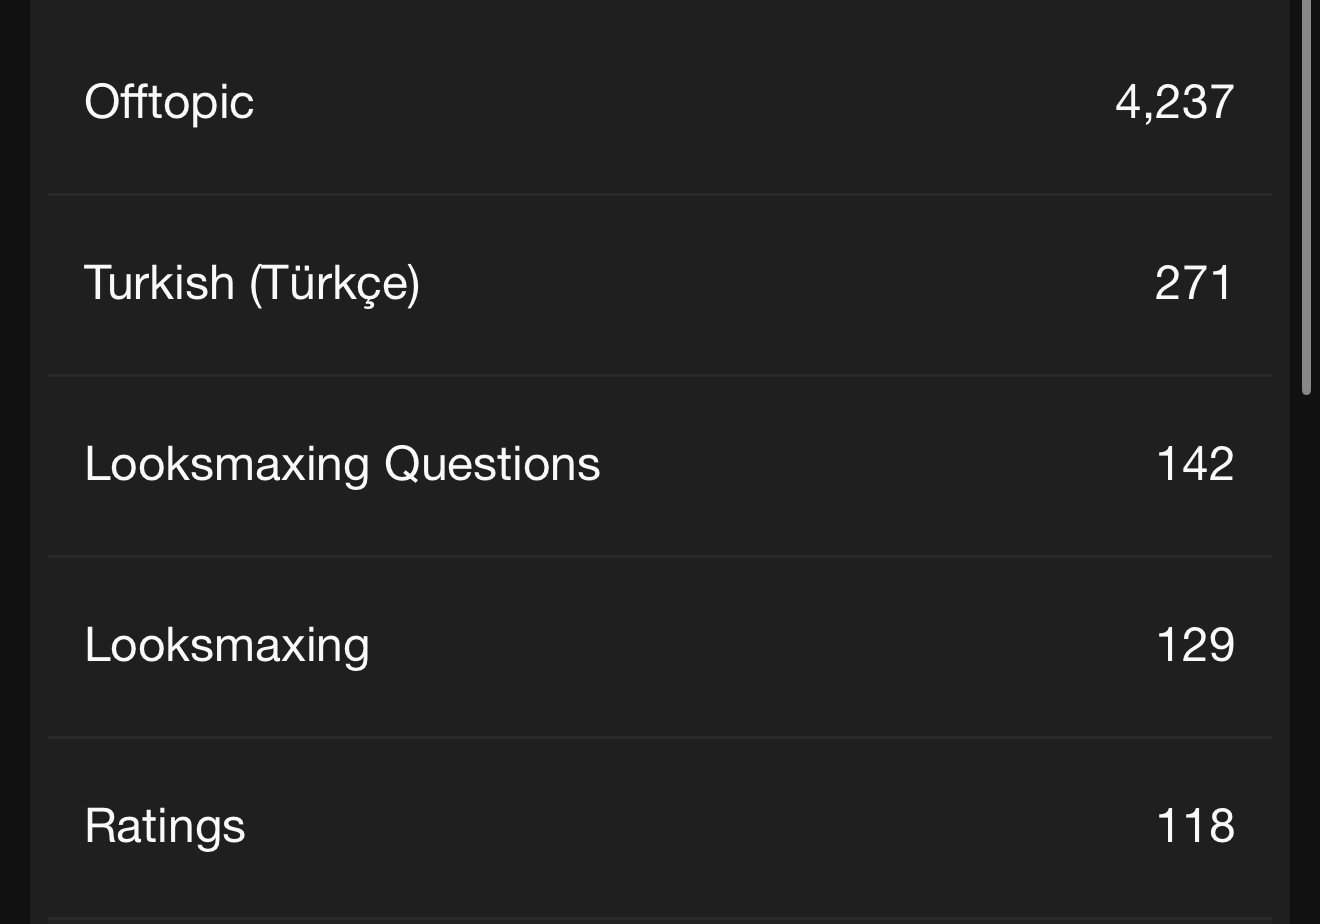Click the dark margin left of the list panel

(x=14, y=460)
